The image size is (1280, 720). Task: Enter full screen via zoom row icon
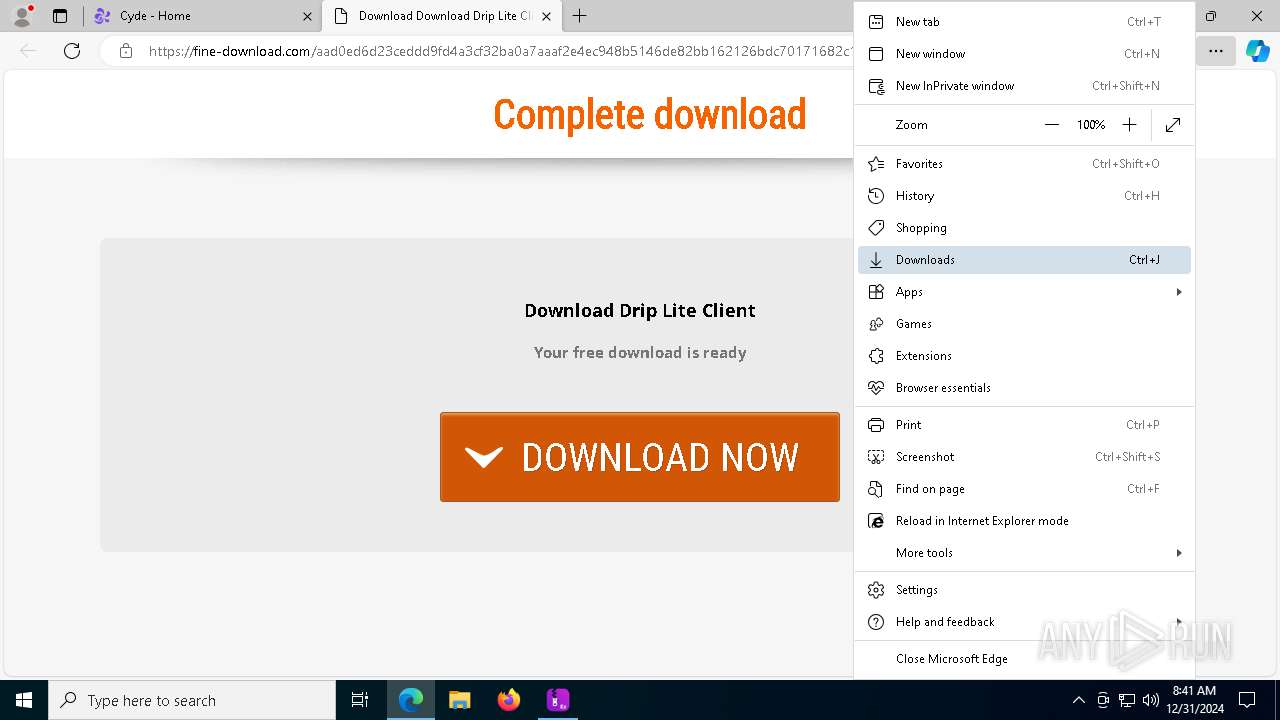(x=1173, y=125)
